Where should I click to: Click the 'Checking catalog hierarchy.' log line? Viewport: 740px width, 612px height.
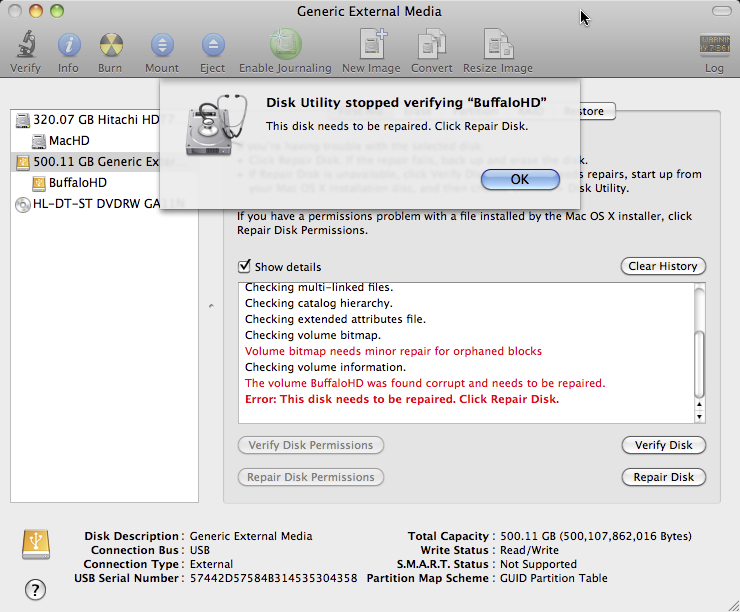click(x=319, y=303)
